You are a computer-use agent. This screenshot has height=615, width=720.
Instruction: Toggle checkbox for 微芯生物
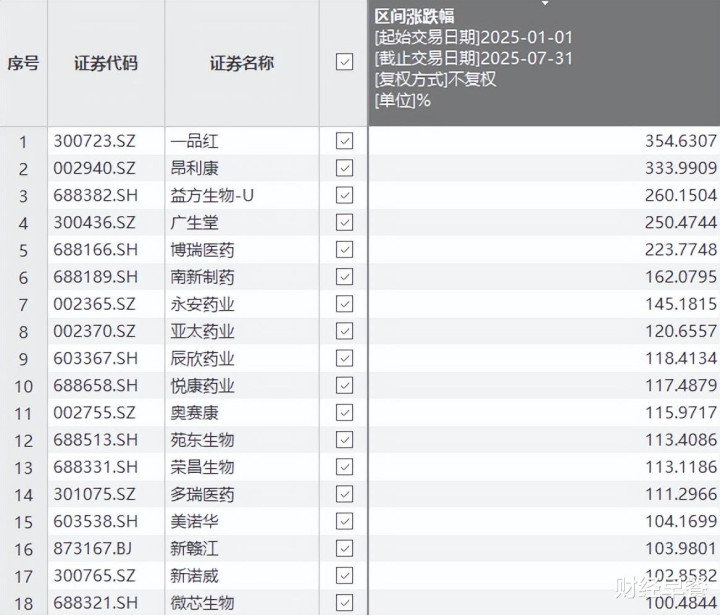(344, 602)
